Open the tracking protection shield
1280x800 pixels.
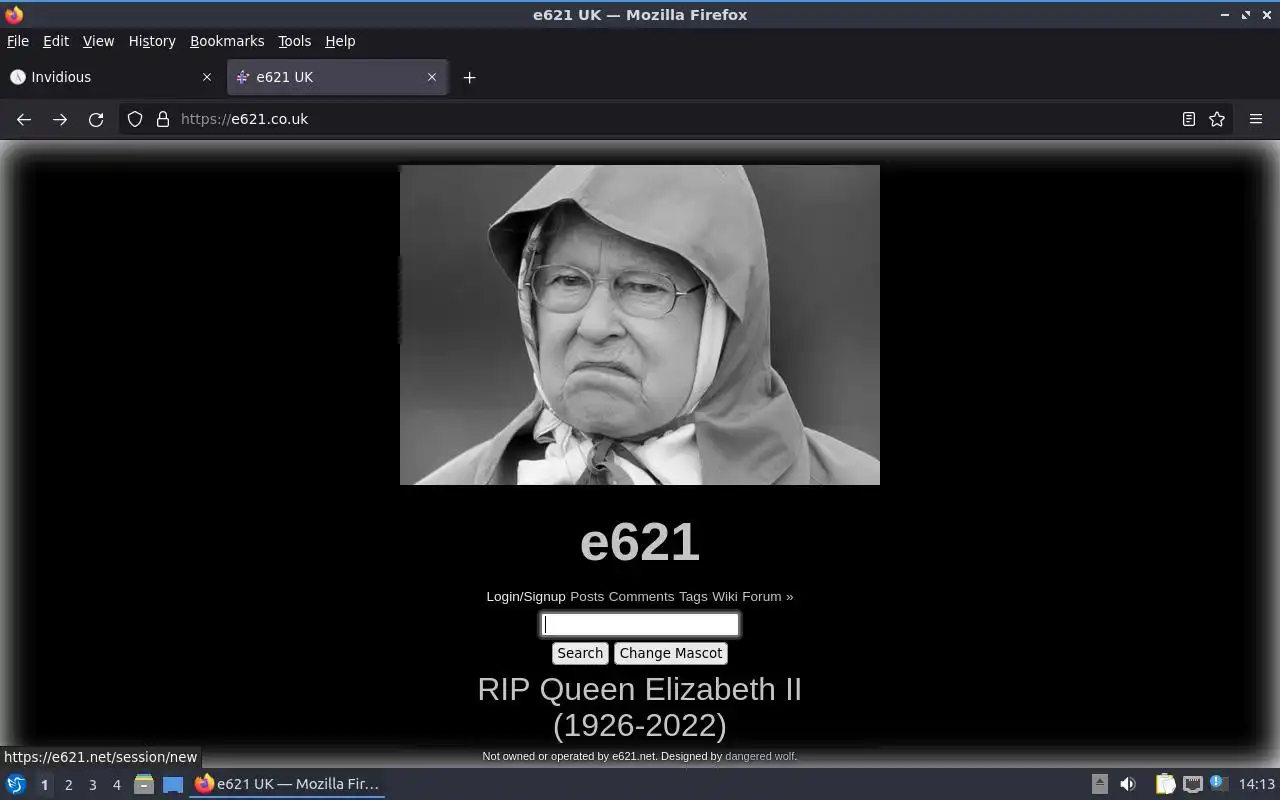point(135,119)
